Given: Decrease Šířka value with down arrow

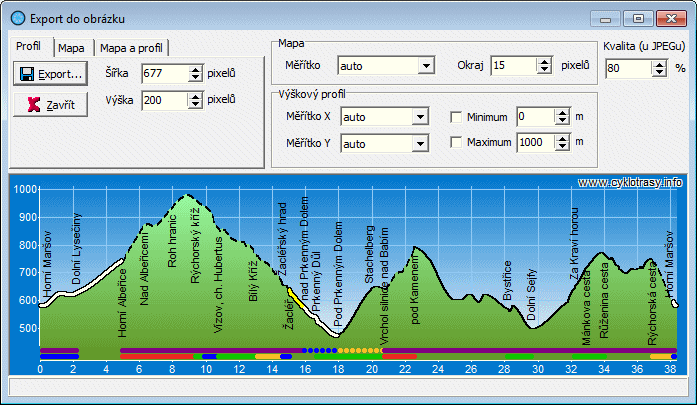Looking at the screenshot, I should (x=196, y=78).
